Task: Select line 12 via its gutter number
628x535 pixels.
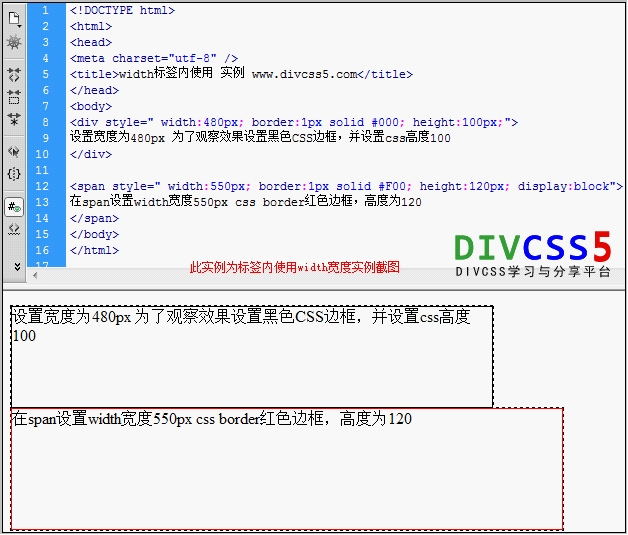Action: click(42, 186)
